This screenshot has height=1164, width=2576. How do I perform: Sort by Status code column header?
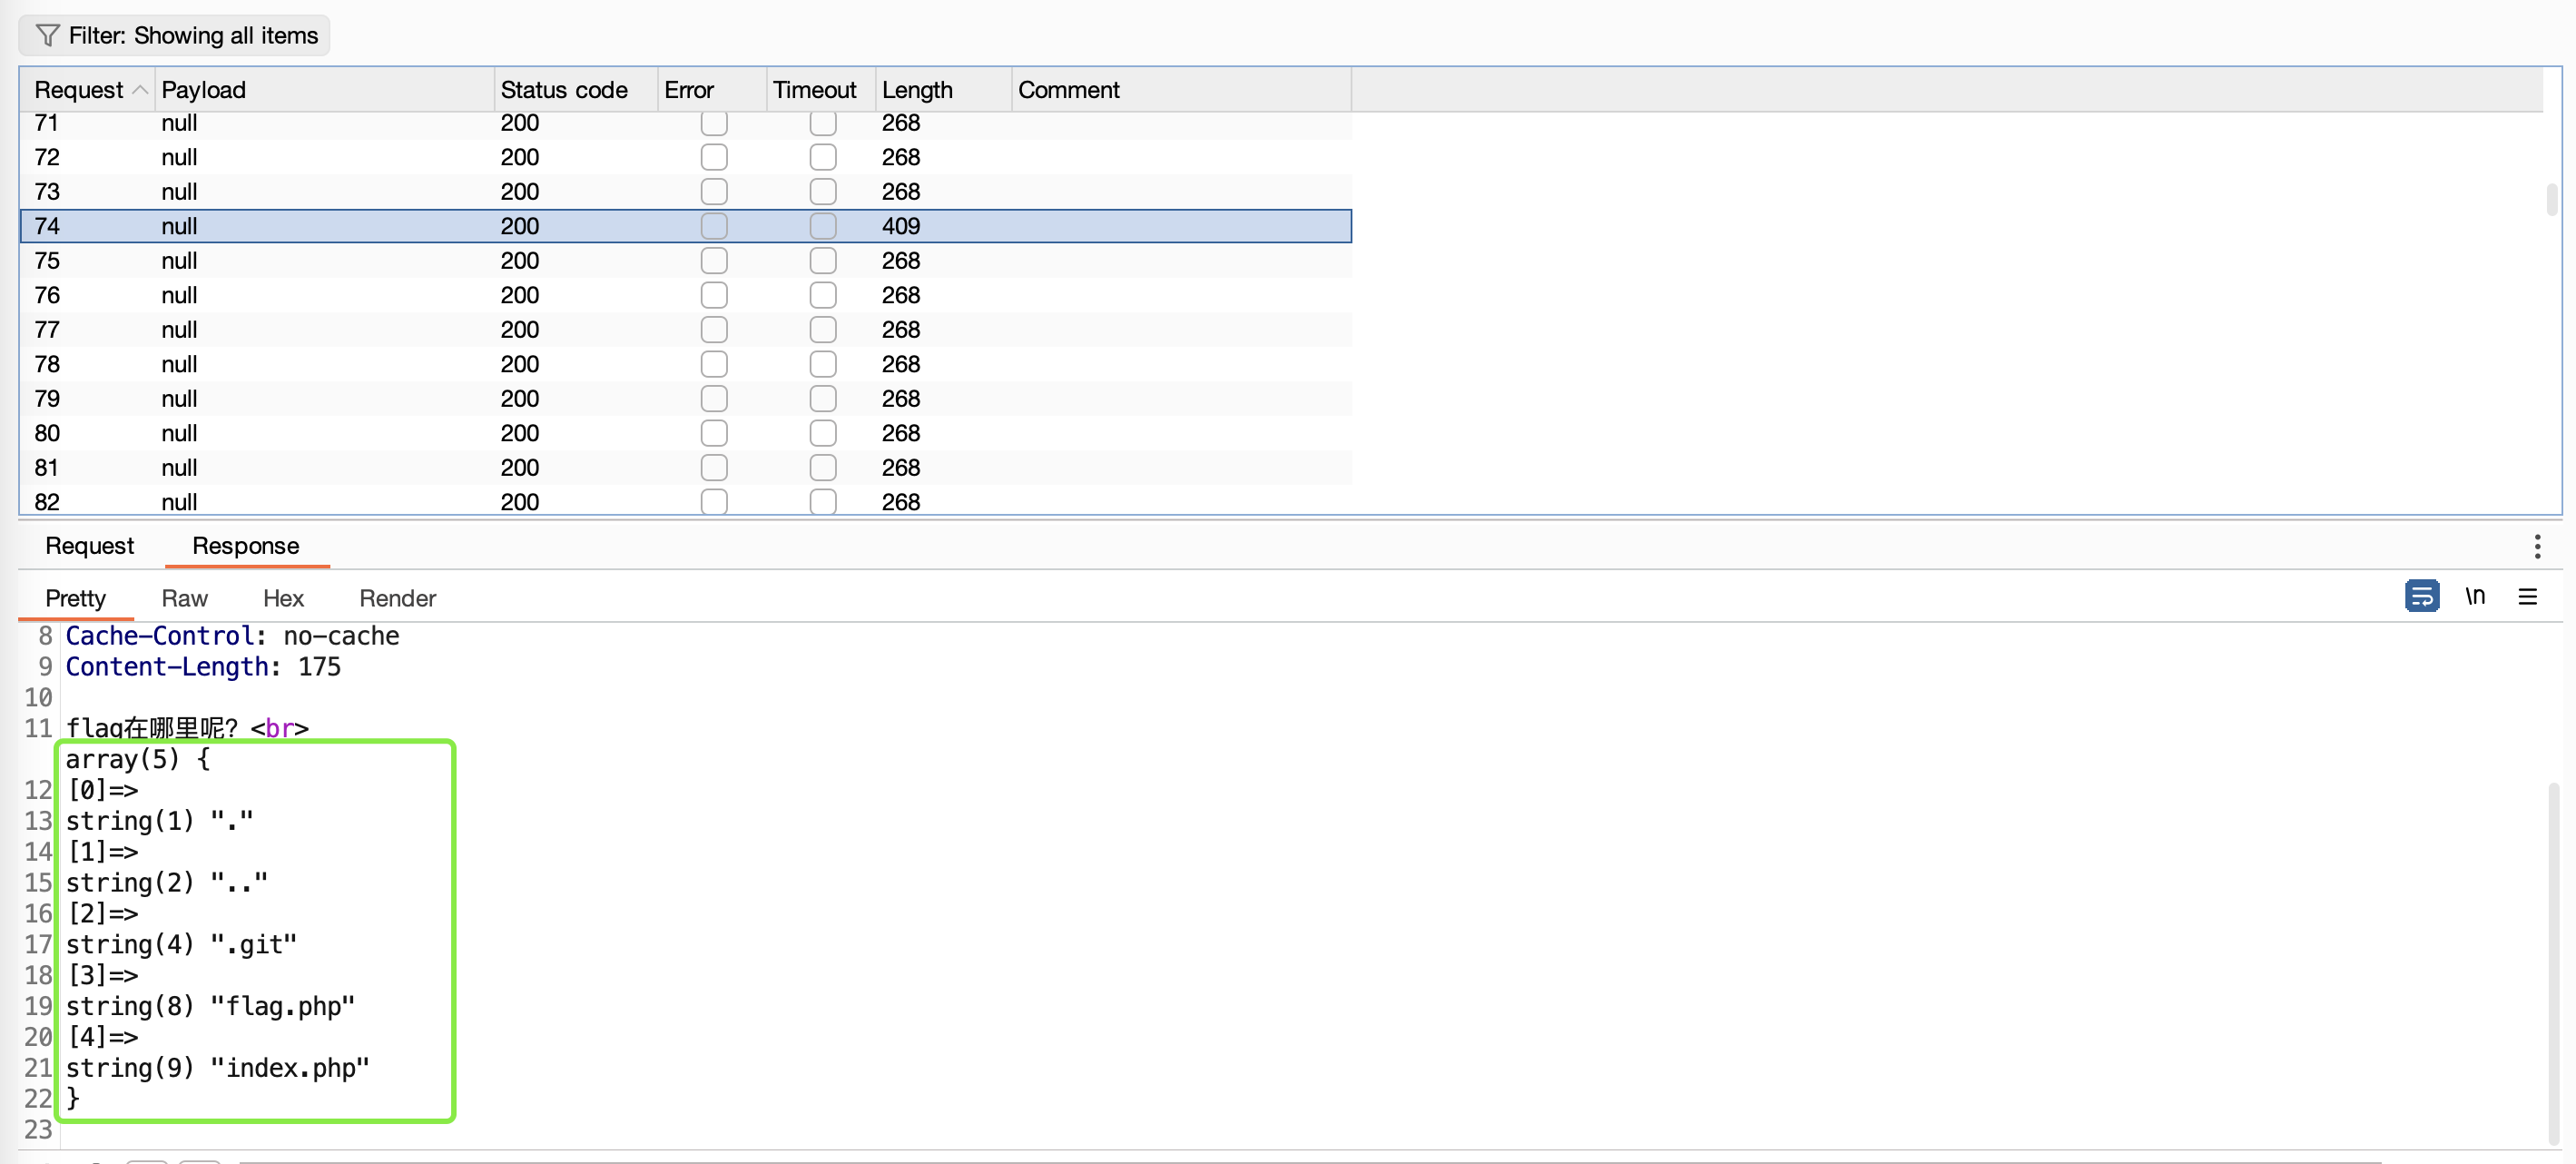tap(576, 90)
